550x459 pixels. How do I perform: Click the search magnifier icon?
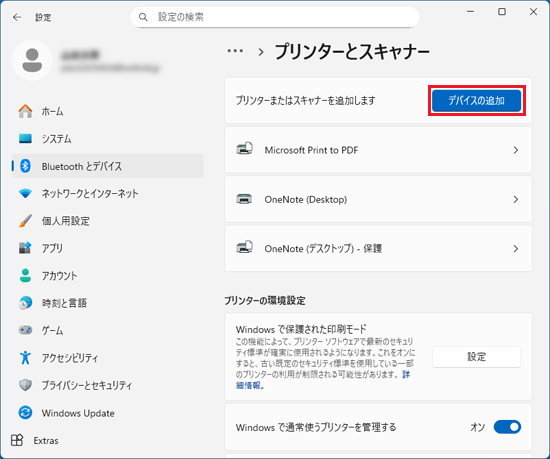[143, 17]
